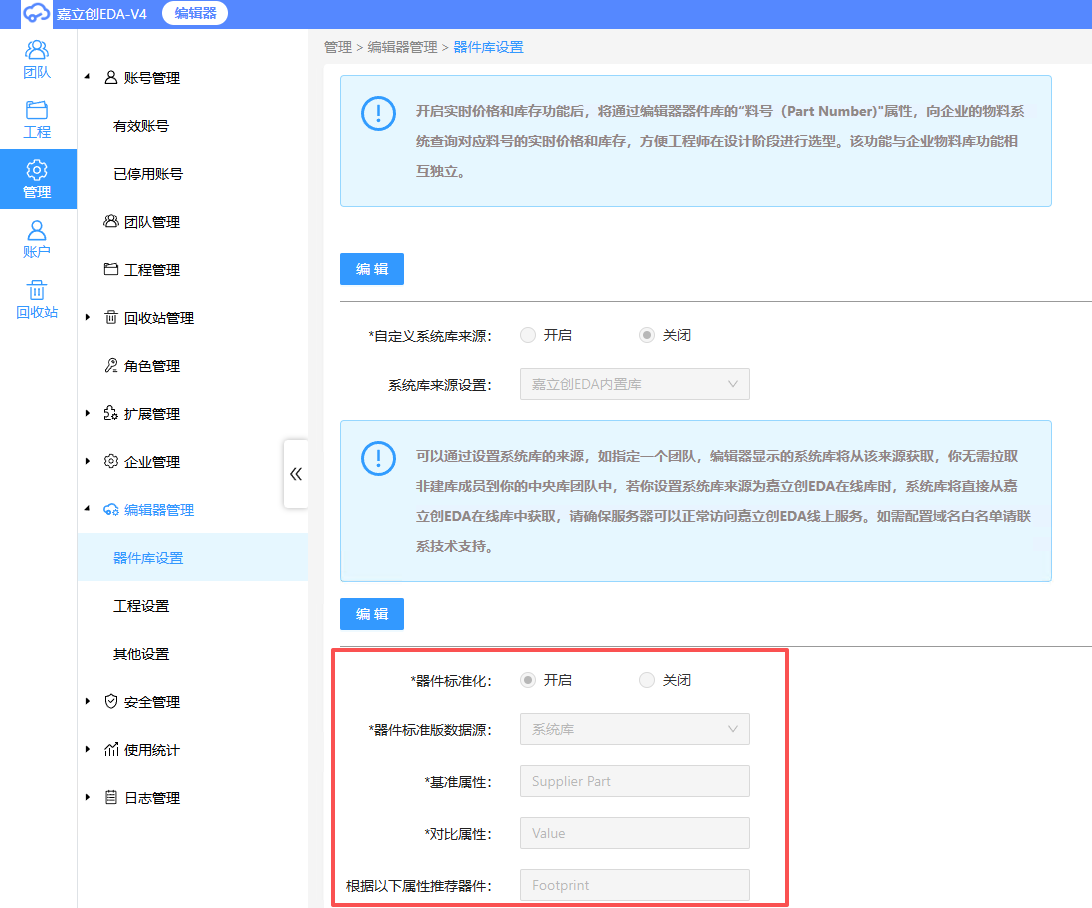
Task: Collapse the 账号管理 tree arrow
Action: tap(88, 77)
